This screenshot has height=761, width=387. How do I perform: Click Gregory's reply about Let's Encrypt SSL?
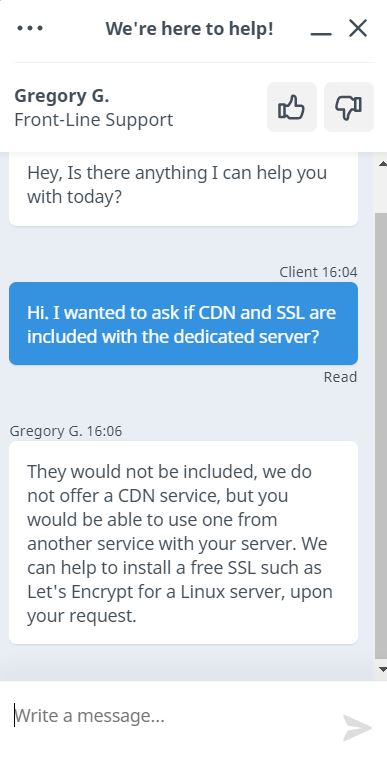[x=184, y=543]
